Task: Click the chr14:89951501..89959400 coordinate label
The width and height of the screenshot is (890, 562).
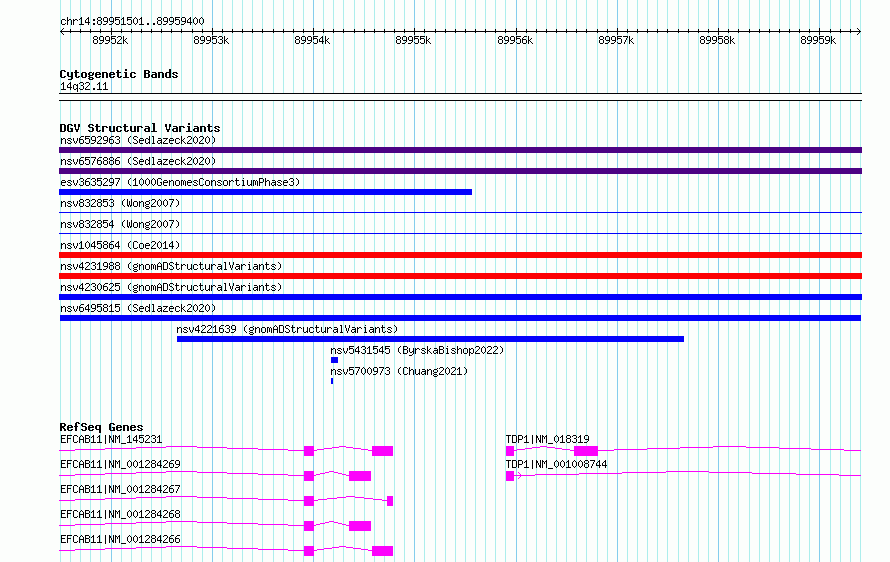Action: [x=132, y=21]
